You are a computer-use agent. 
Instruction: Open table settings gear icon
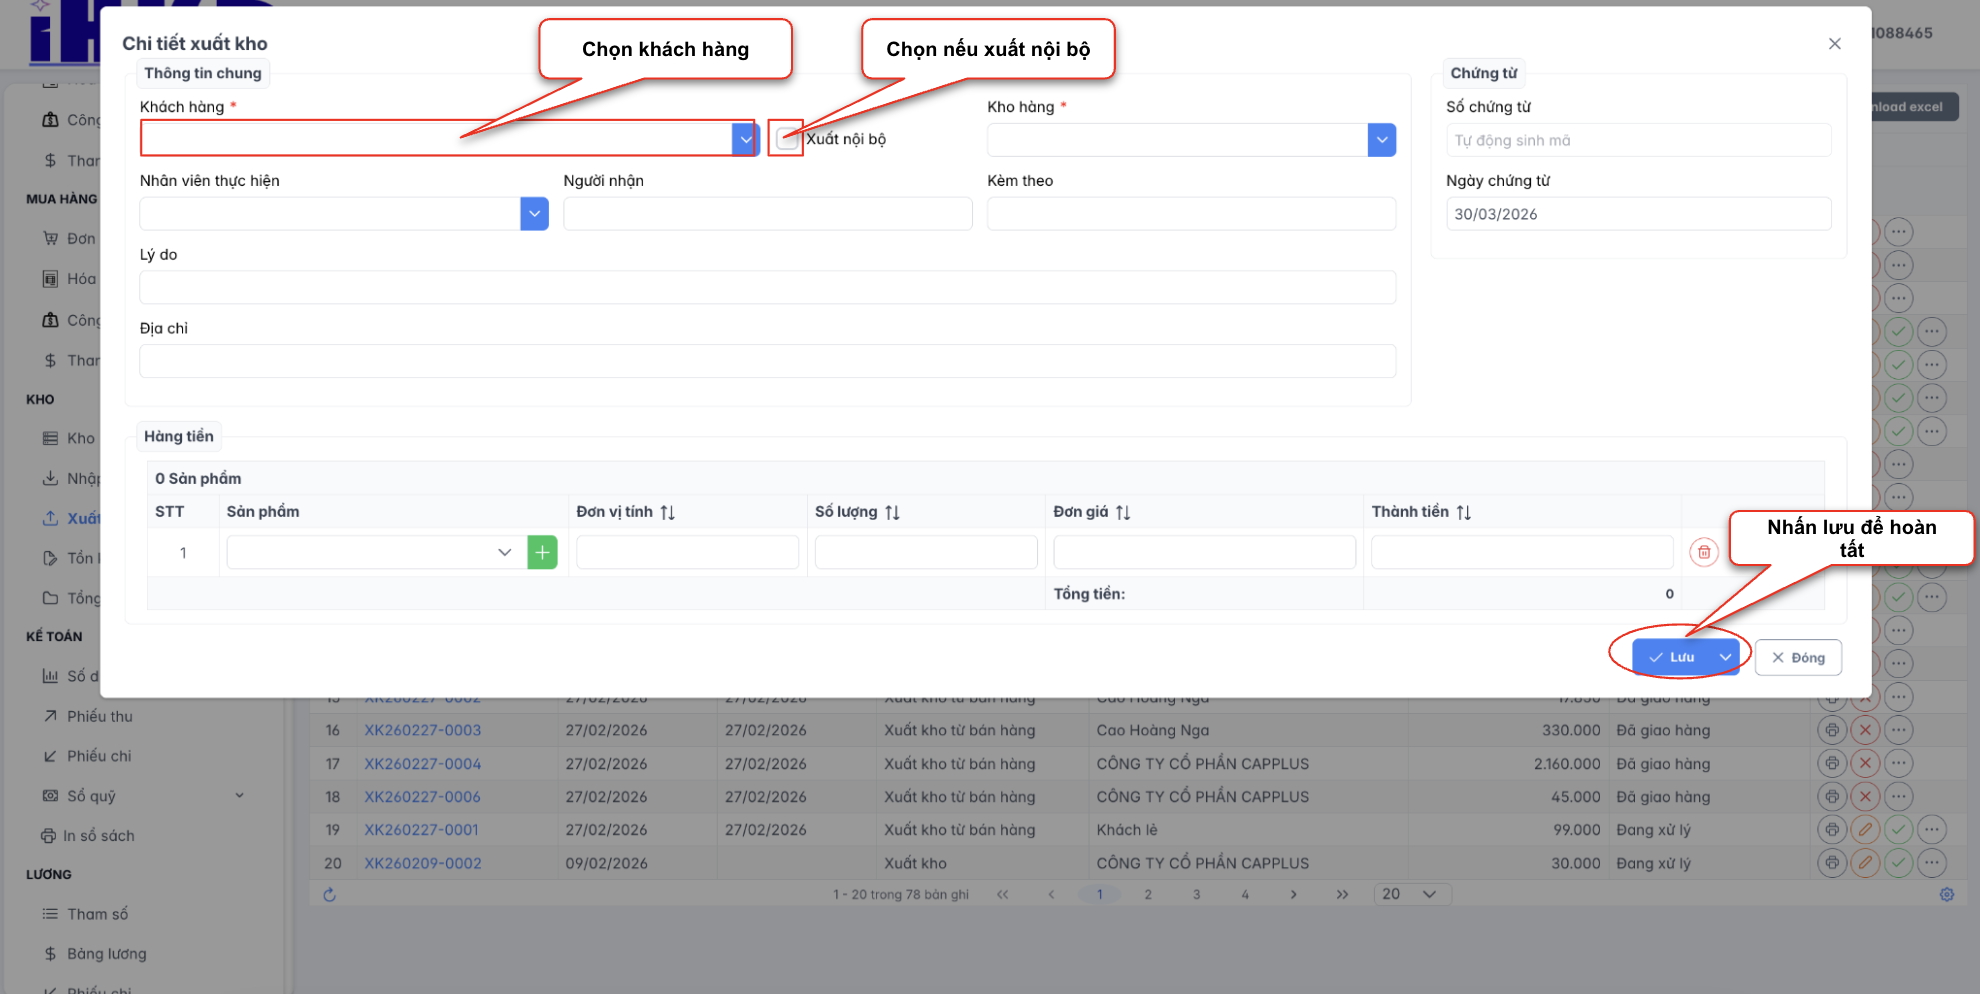tap(1946, 895)
